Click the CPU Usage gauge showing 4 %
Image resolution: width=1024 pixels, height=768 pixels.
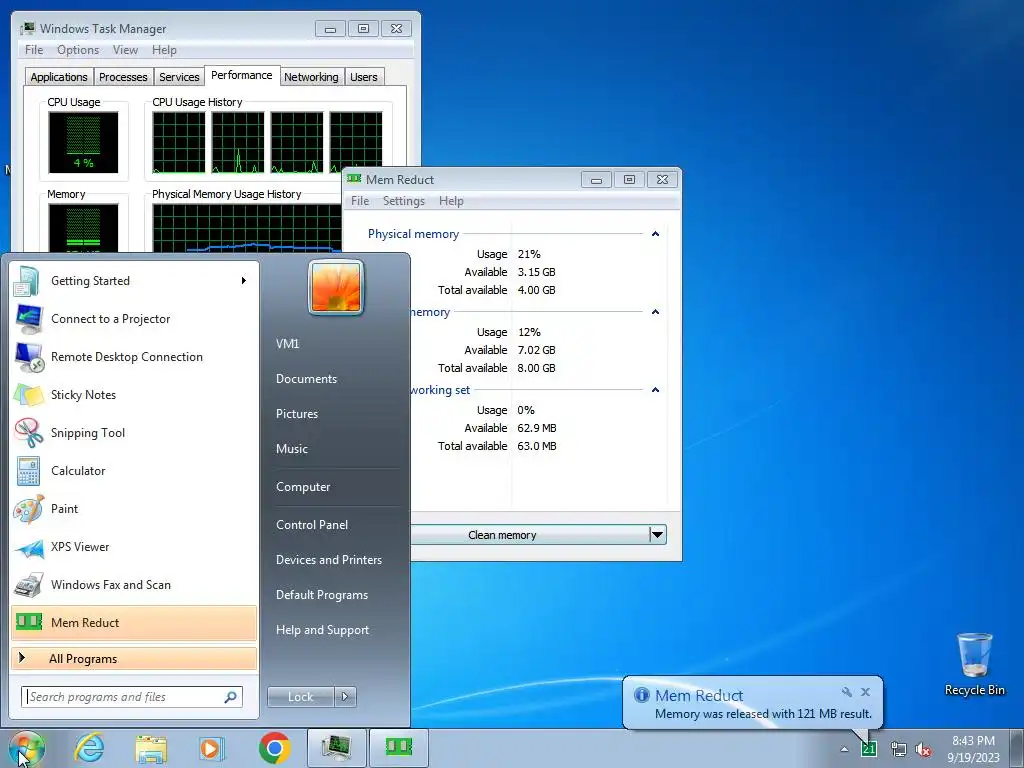83,142
